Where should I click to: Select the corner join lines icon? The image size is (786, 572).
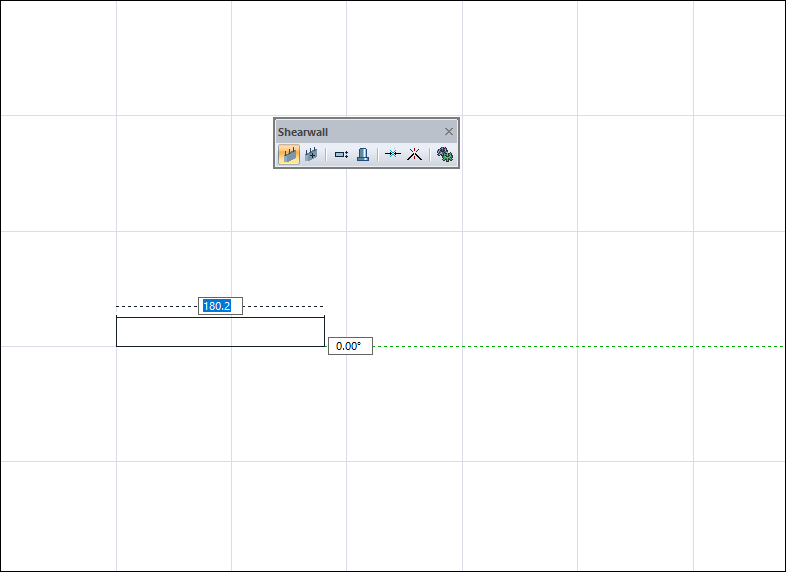pyautogui.click(x=415, y=154)
